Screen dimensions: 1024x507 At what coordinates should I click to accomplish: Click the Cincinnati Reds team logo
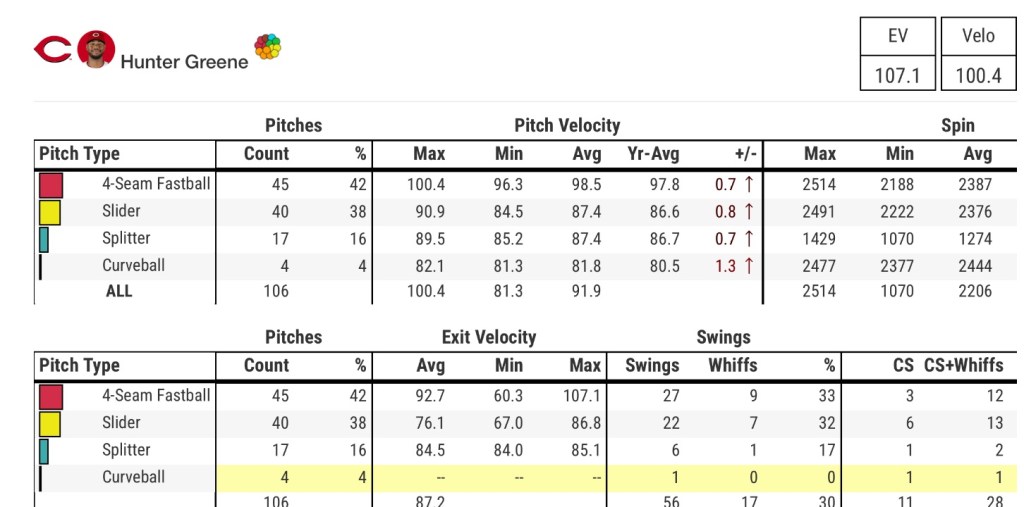[x=53, y=49]
